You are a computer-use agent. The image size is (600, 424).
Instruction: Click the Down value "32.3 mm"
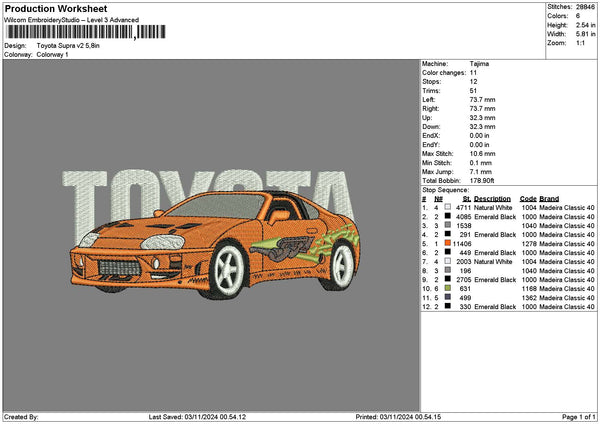pyautogui.click(x=482, y=127)
